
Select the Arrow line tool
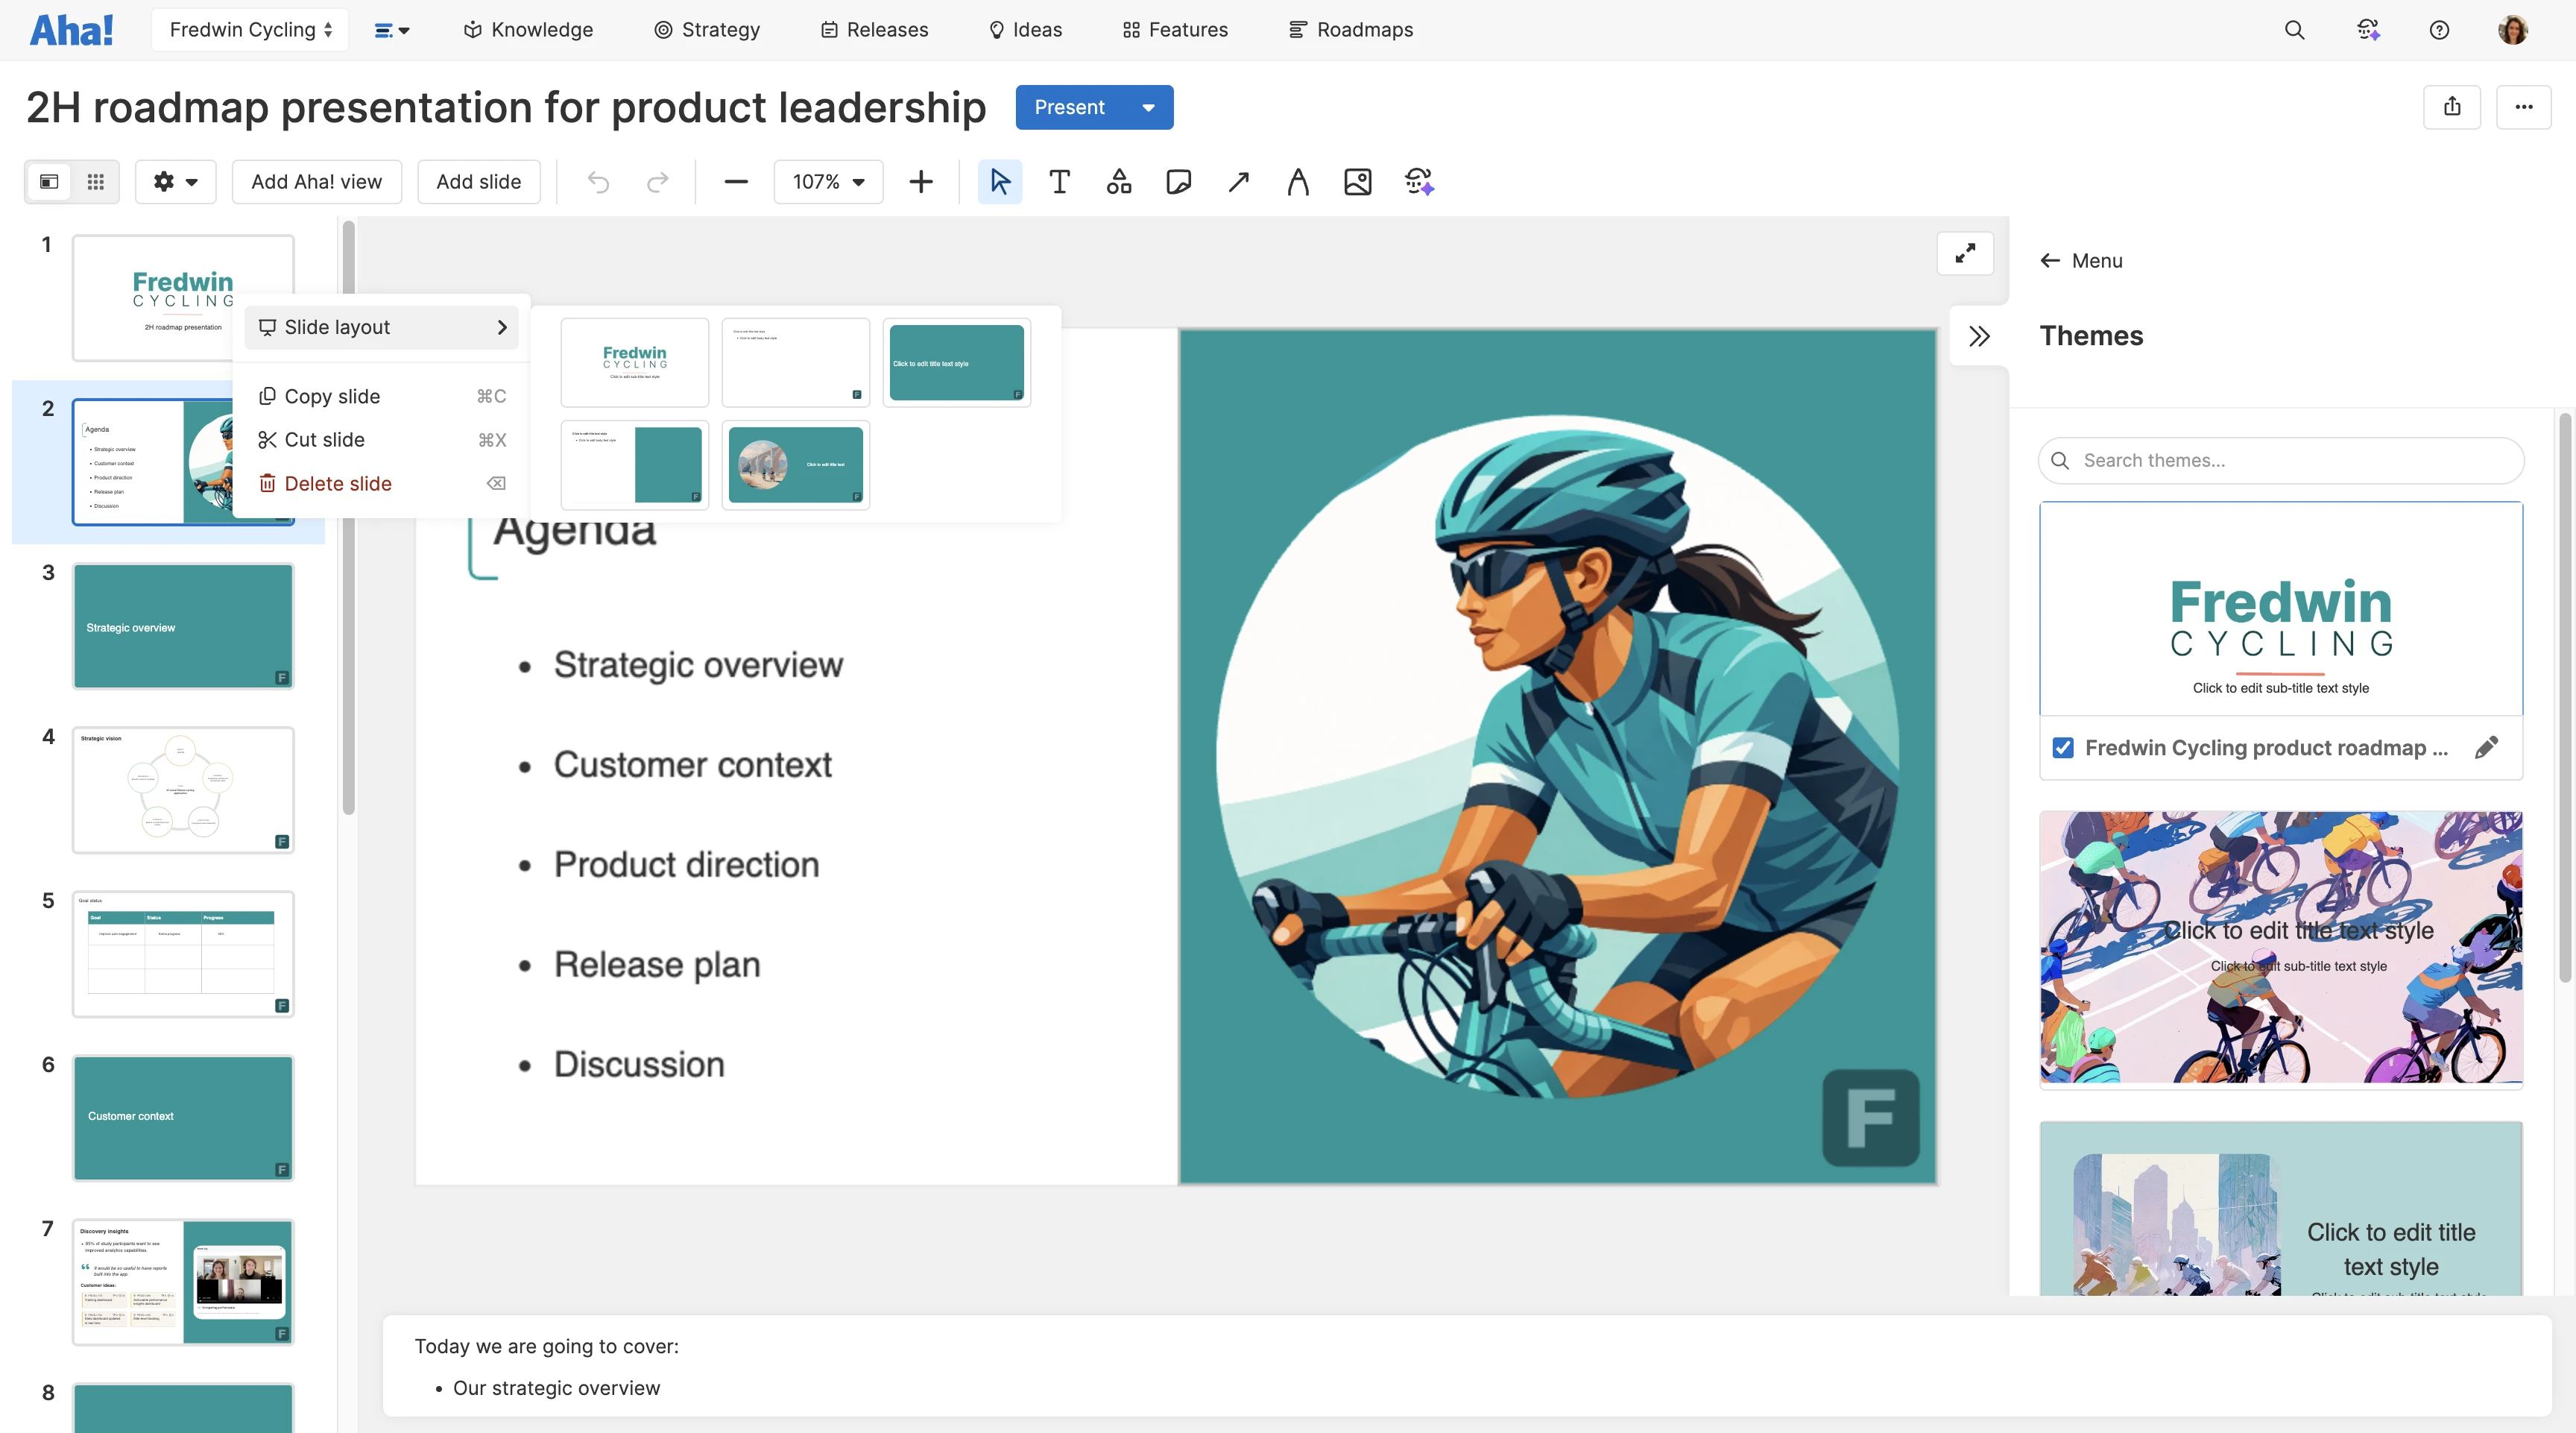tap(1238, 182)
